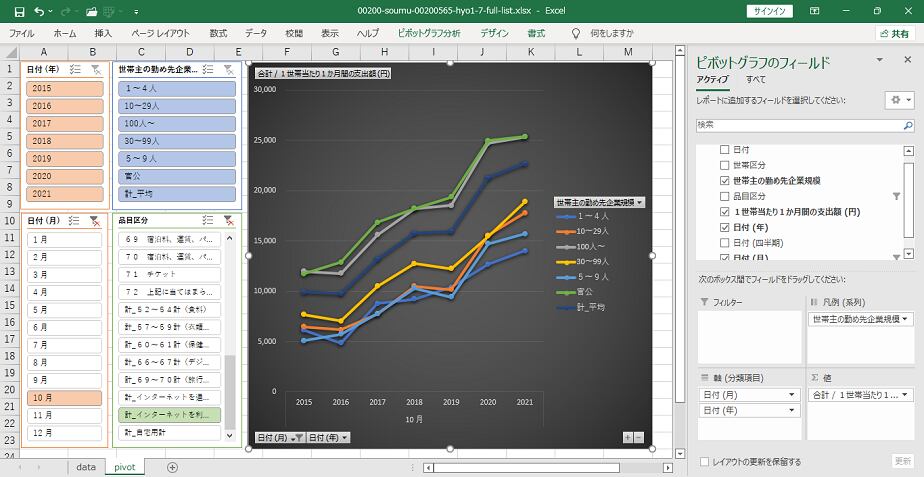The height and width of the screenshot is (477, 924).
Task: Uncheck the 1世帯当たり1か月間の支出額 field
Action: 725,212
